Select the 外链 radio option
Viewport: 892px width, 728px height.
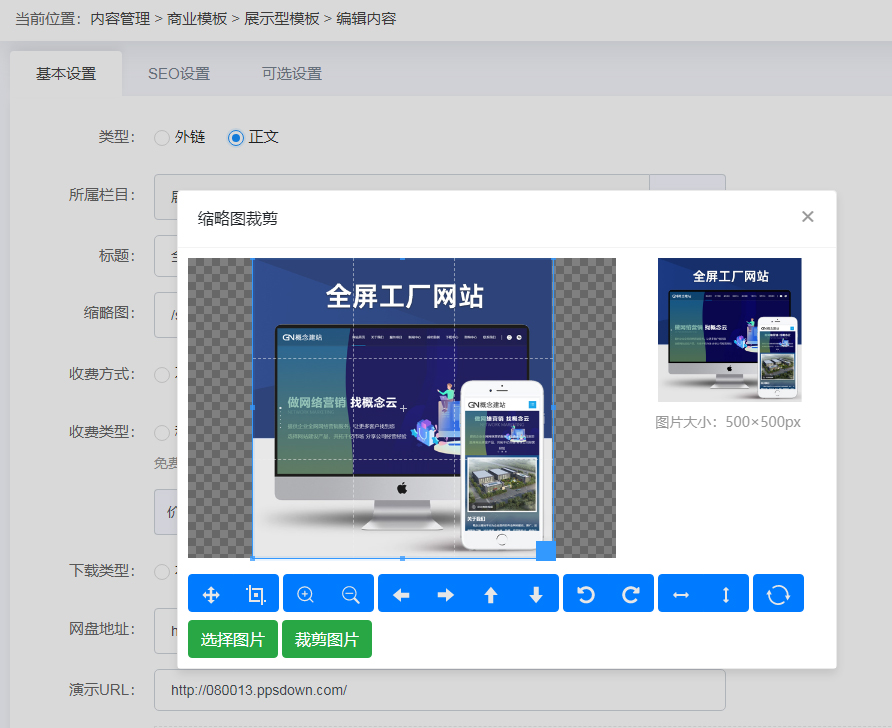[162, 138]
